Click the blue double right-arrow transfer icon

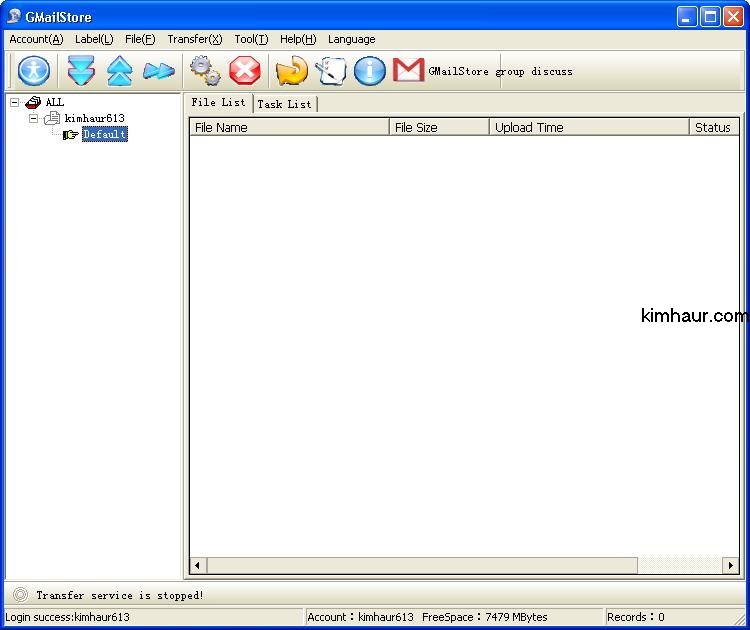[158, 71]
